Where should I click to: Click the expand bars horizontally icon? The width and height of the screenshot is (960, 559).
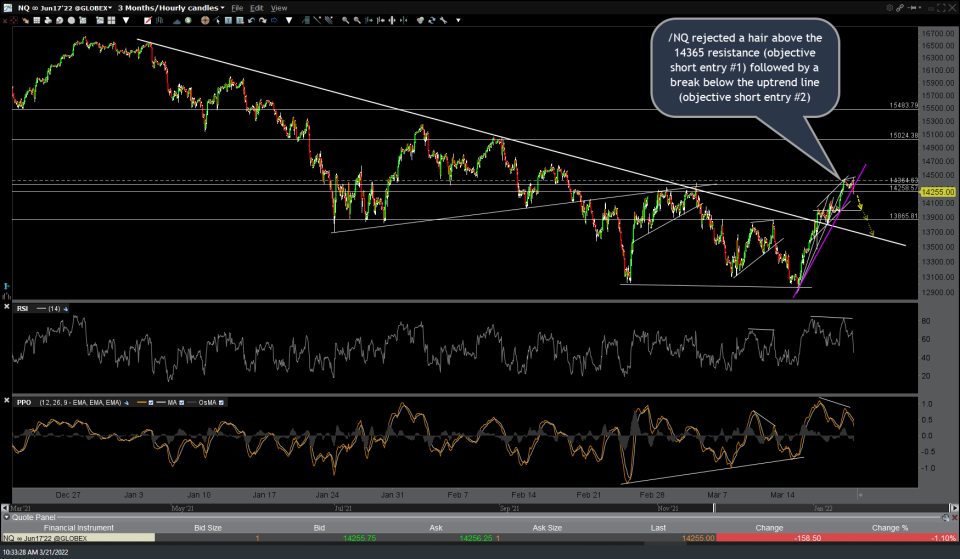pos(392,20)
